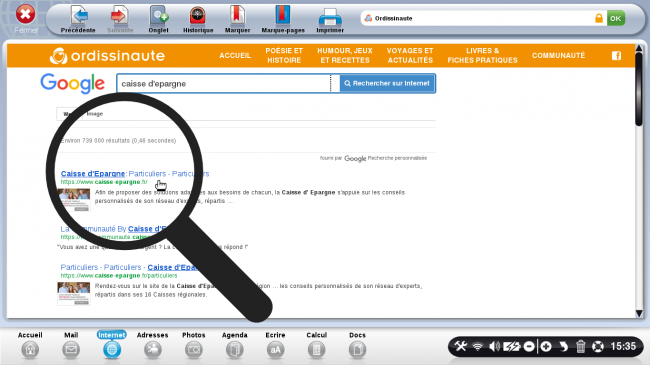Open HUMOUR, JEUX ET RECETTES menu
Screen dimensions: 650x365
click(x=345, y=56)
